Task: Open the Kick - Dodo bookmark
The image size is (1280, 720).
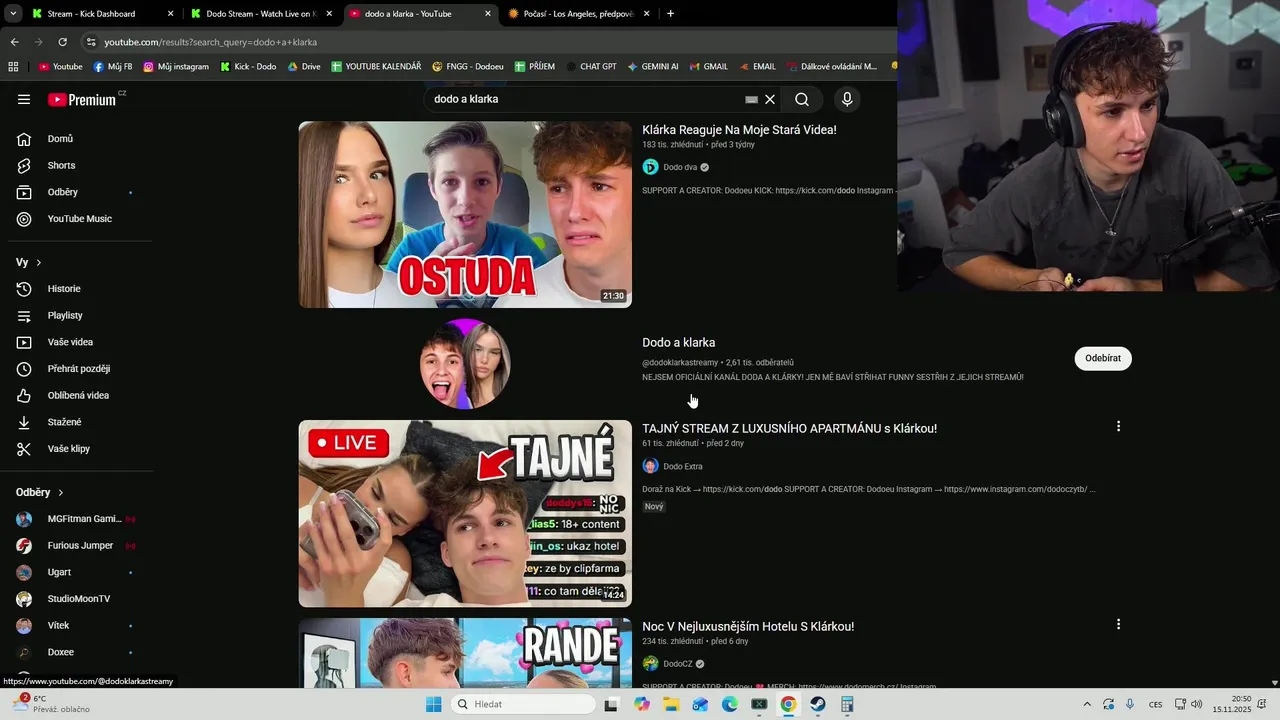Action: (x=247, y=66)
